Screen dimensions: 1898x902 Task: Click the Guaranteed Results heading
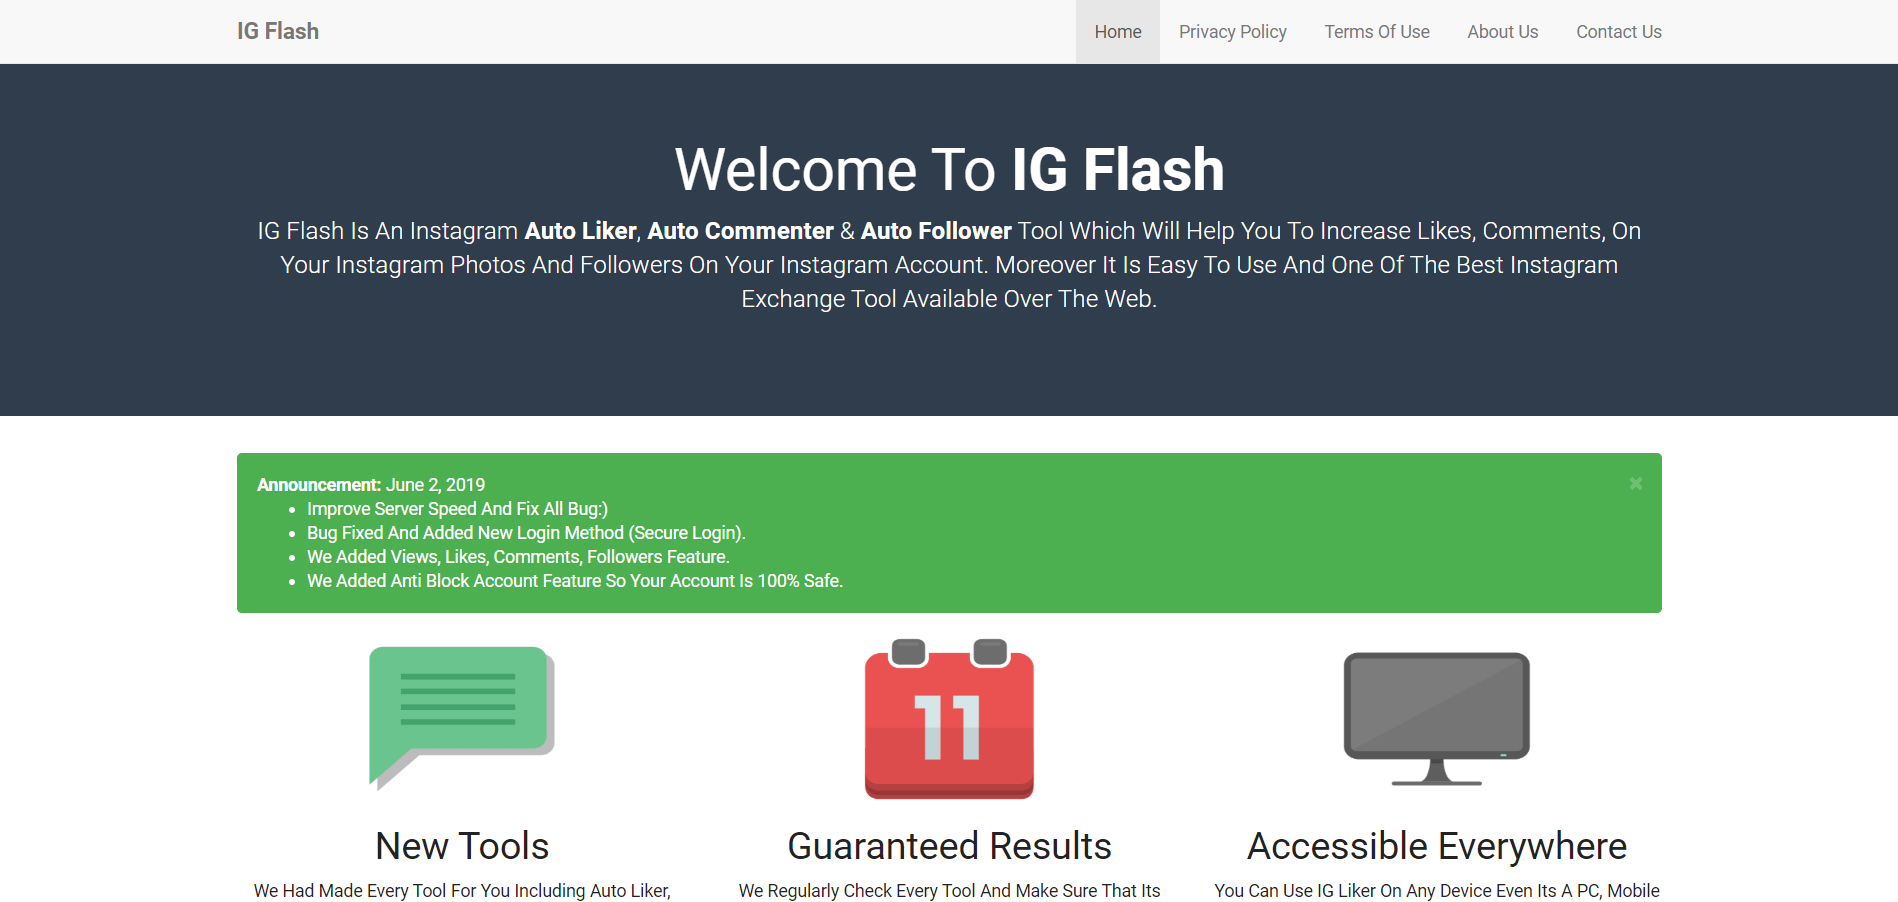tap(949, 845)
